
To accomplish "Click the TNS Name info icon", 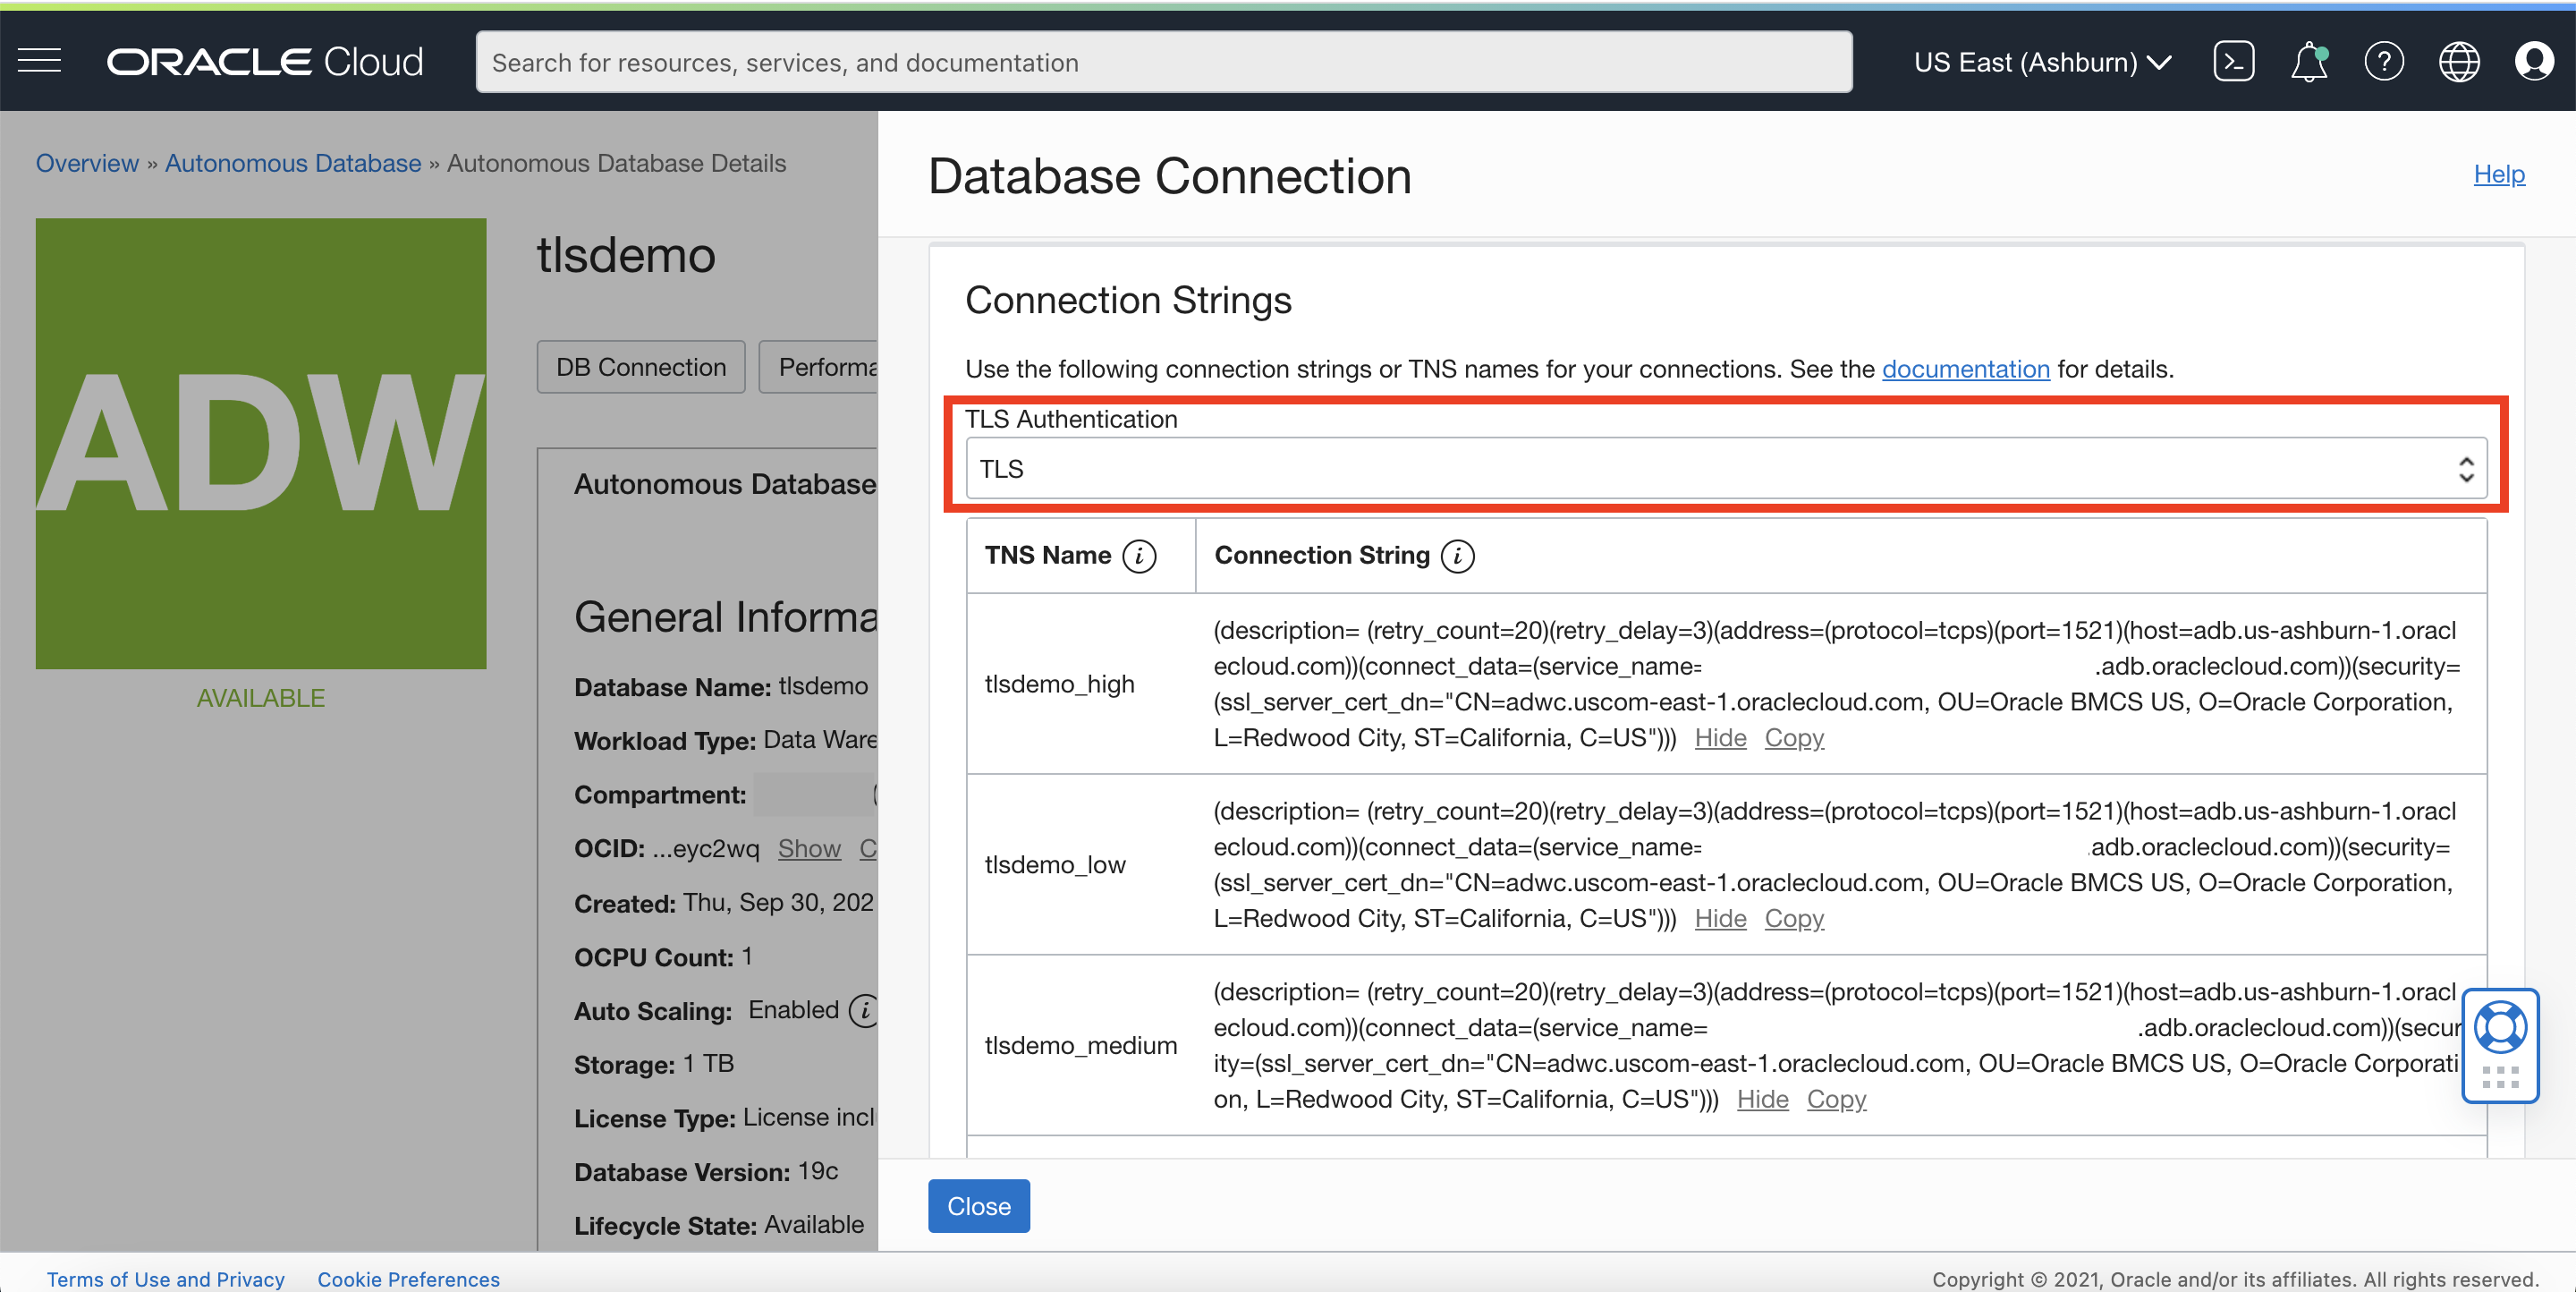I will pos(1139,556).
